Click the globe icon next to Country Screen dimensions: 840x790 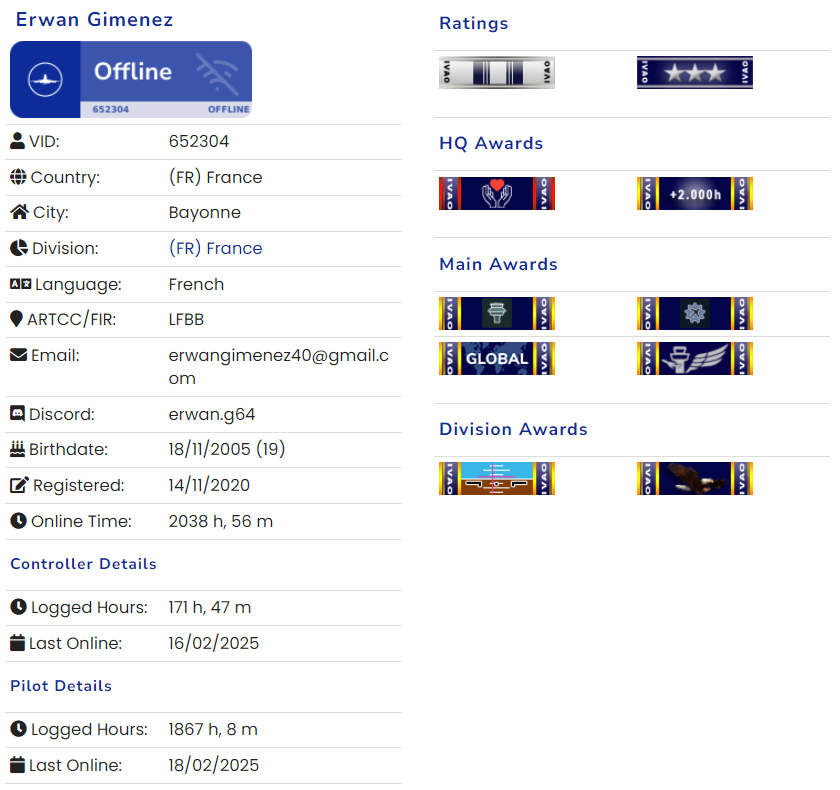click(17, 177)
